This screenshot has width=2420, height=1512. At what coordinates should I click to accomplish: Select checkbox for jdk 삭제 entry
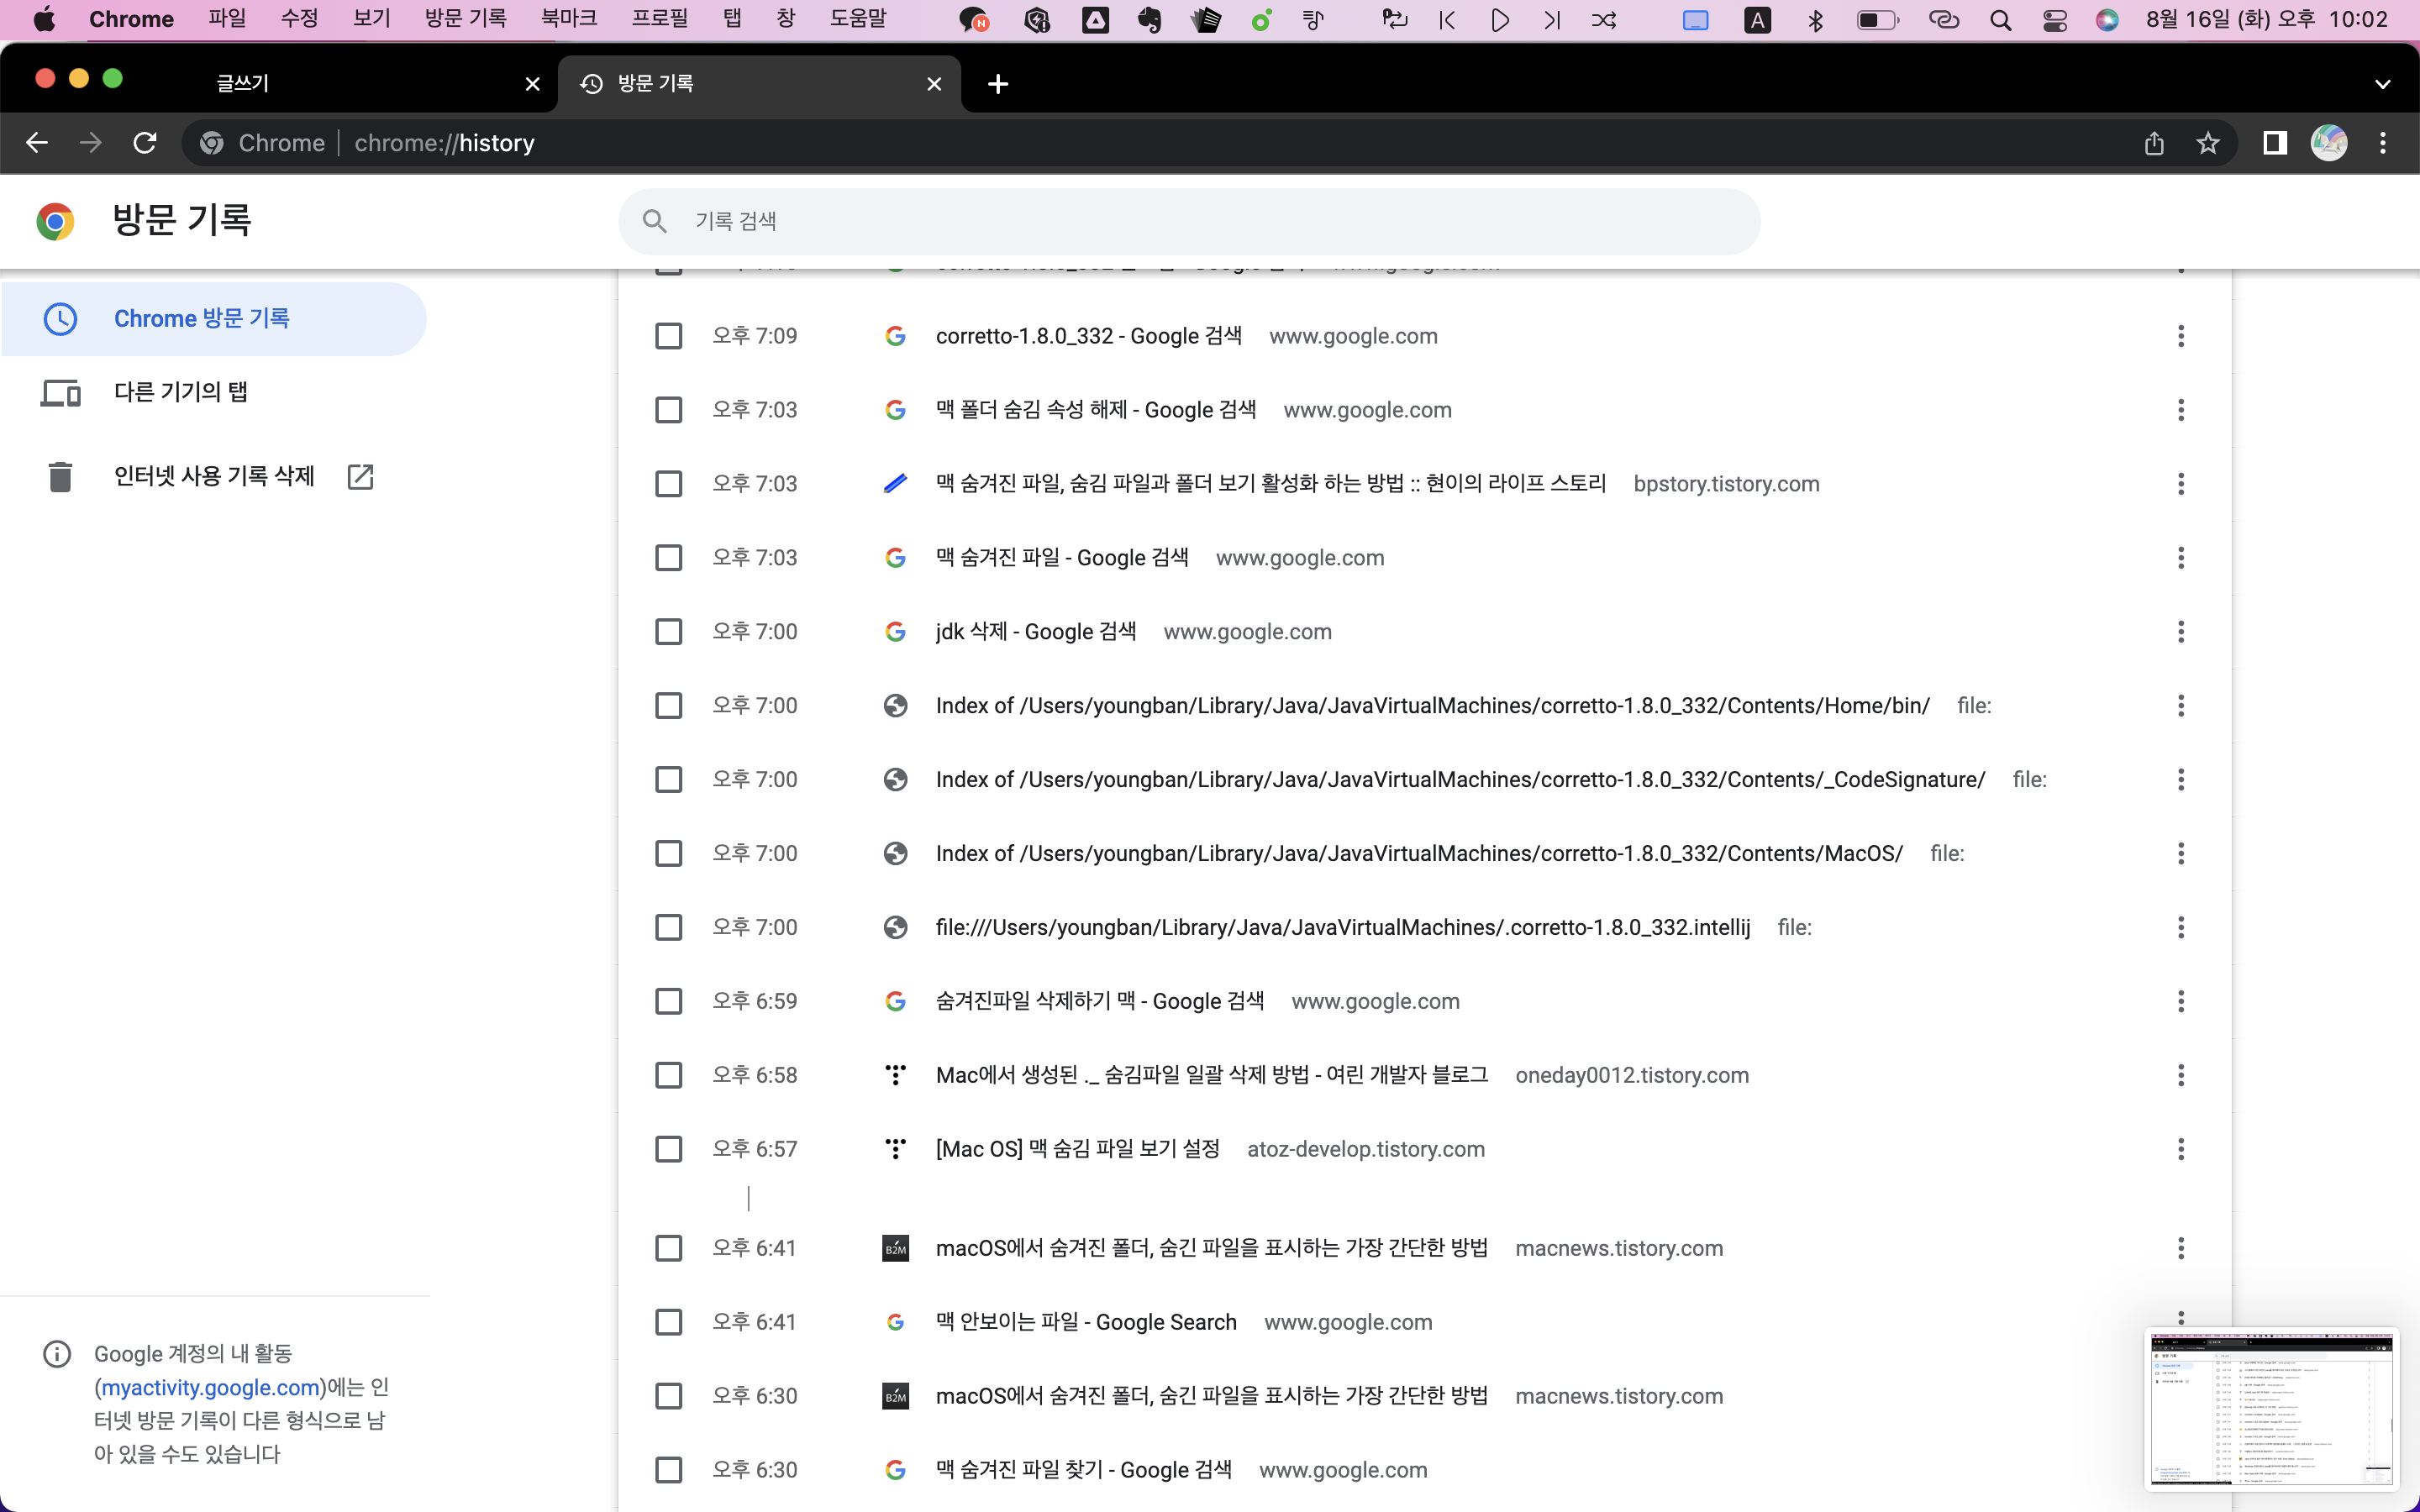[668, 632]
